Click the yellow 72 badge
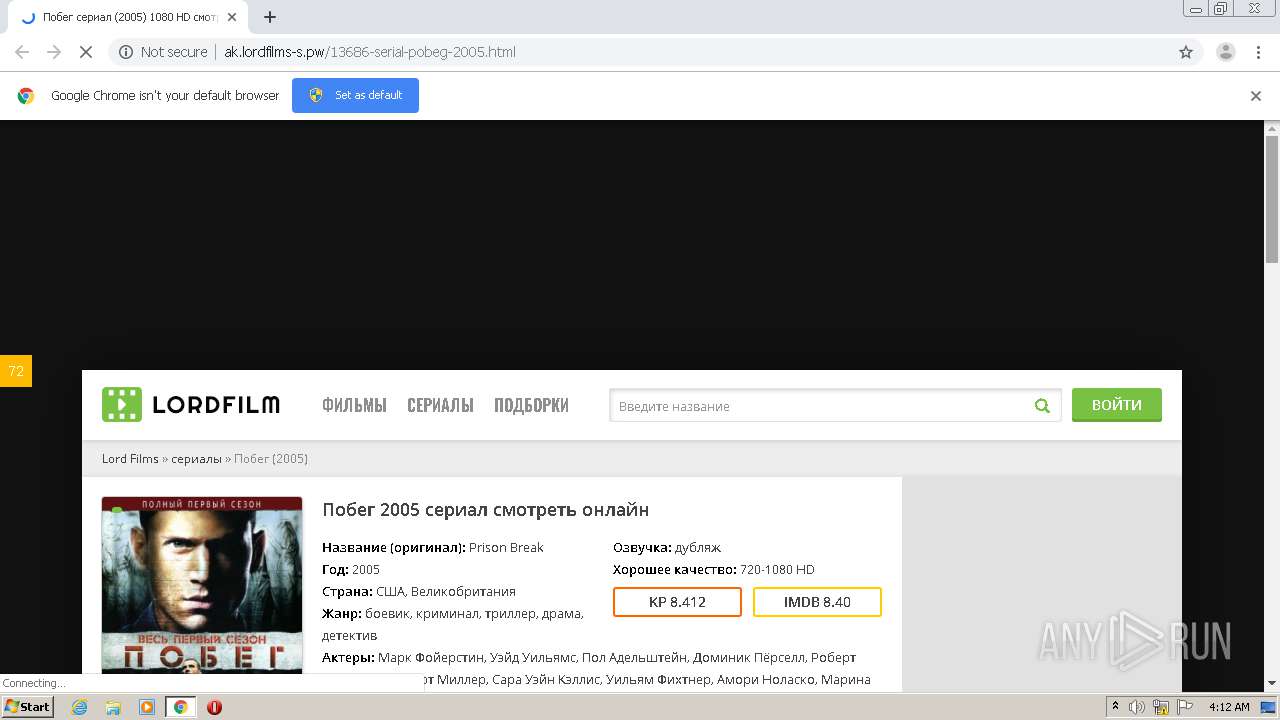 point(16,371)
